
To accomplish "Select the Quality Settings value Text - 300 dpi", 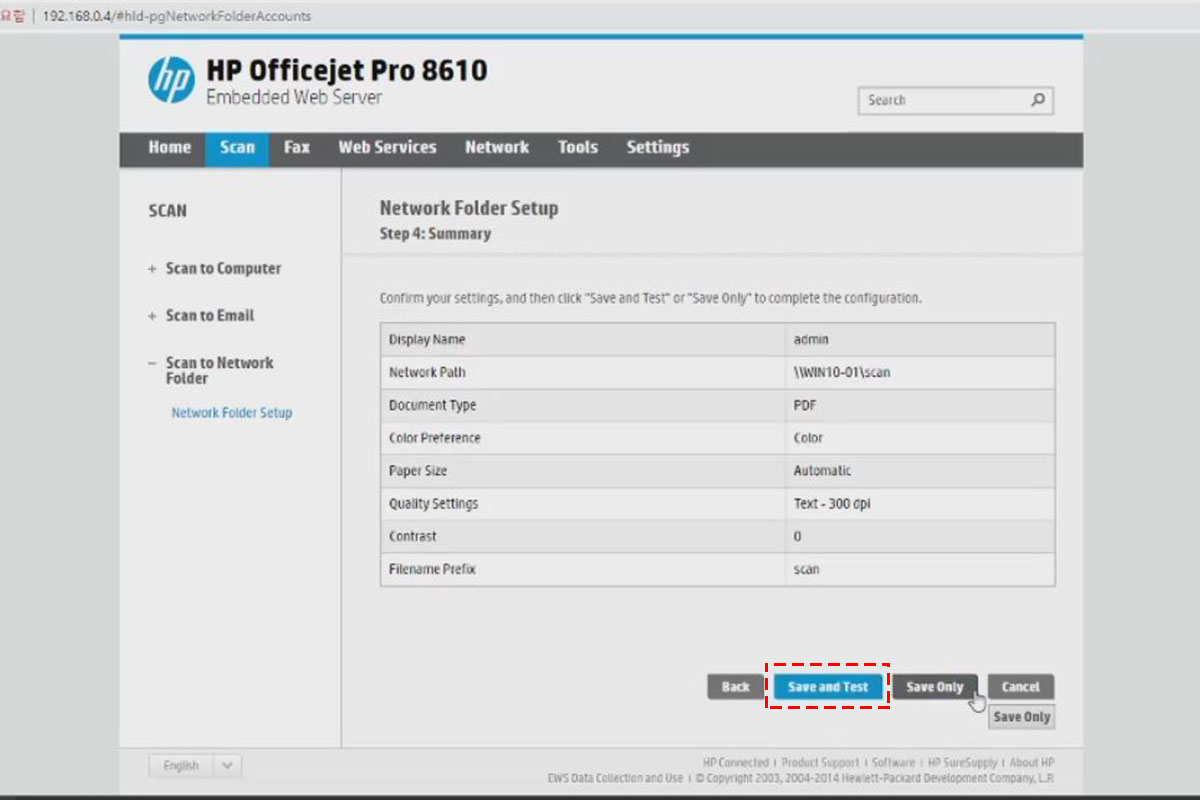I will tap(831, 504).
